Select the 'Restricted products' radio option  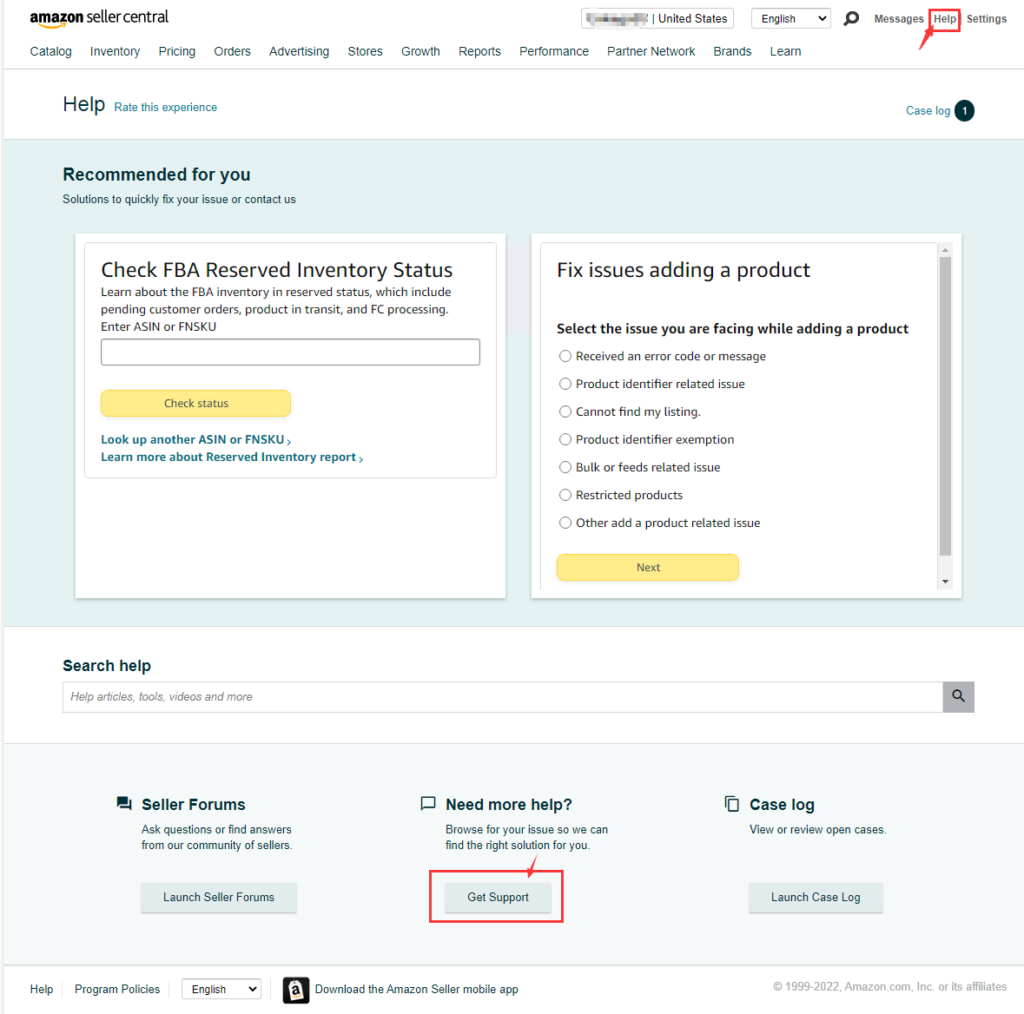coord(566,495)
